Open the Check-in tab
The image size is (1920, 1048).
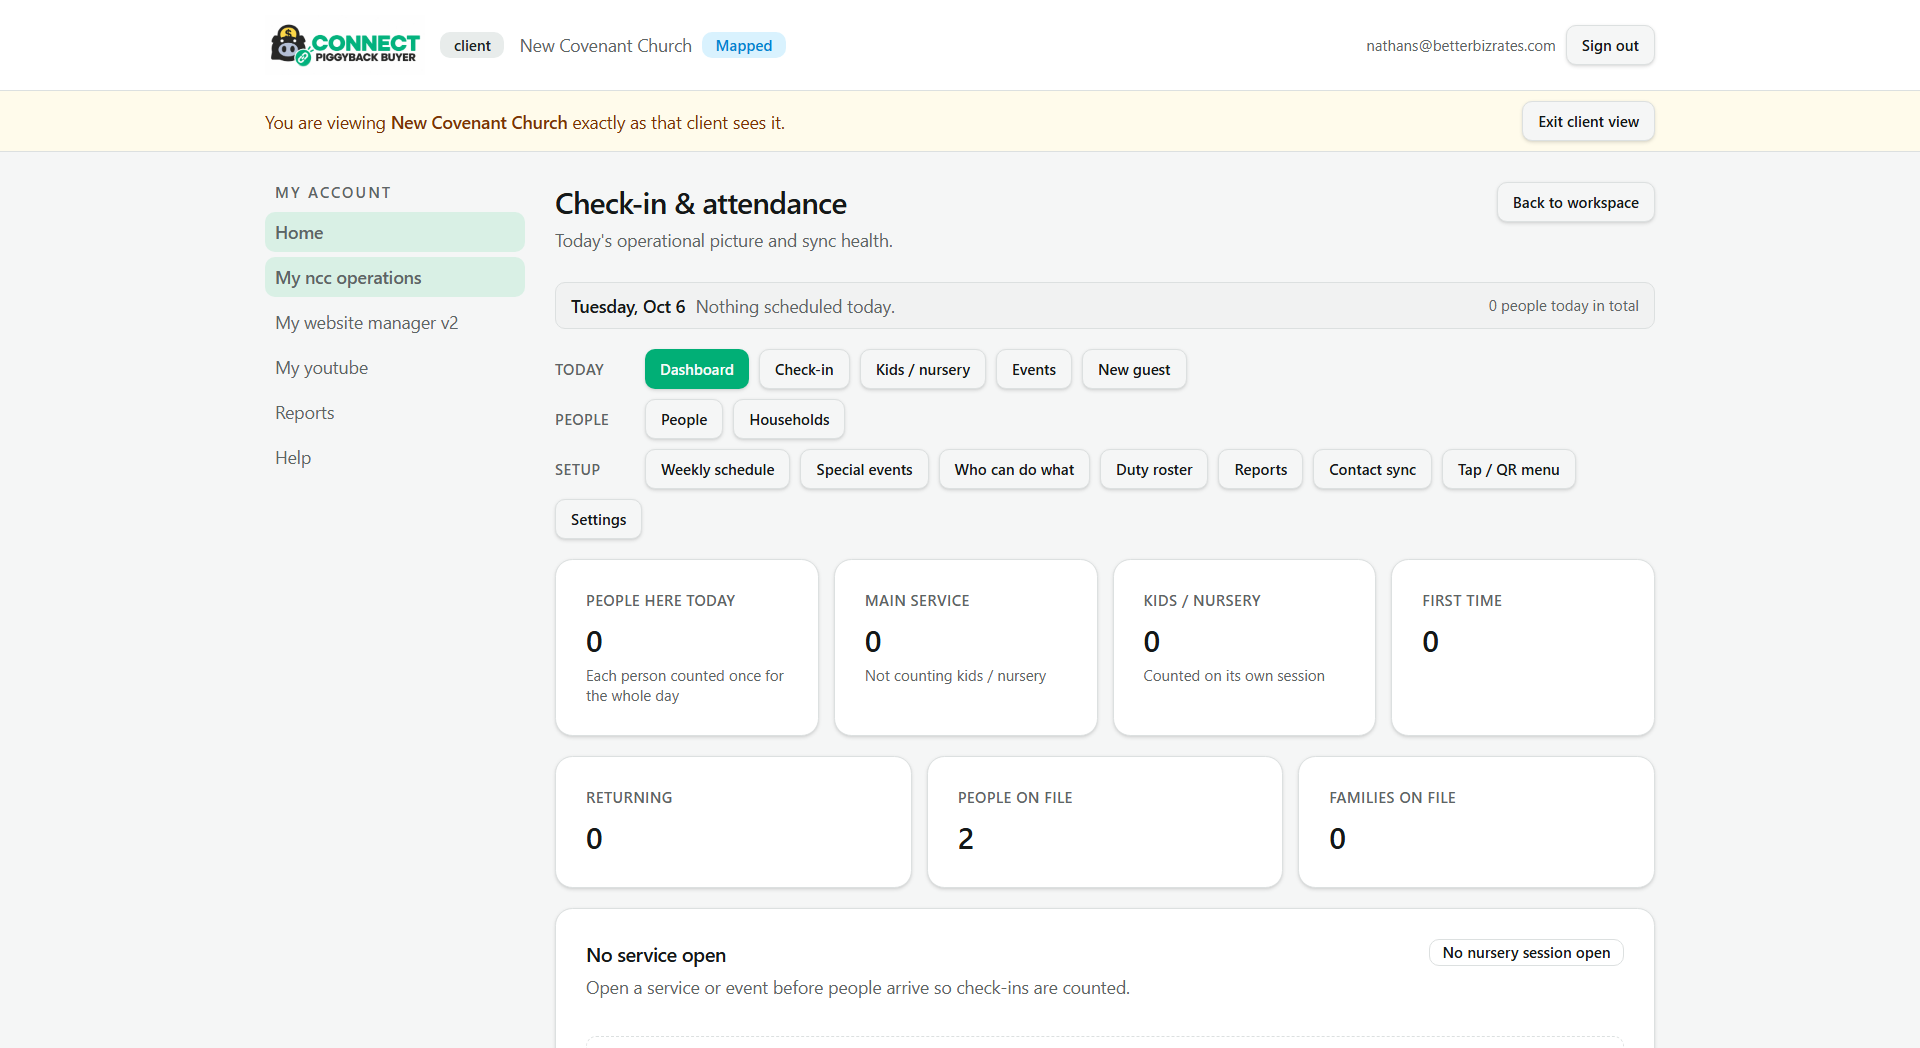point(804,370)
